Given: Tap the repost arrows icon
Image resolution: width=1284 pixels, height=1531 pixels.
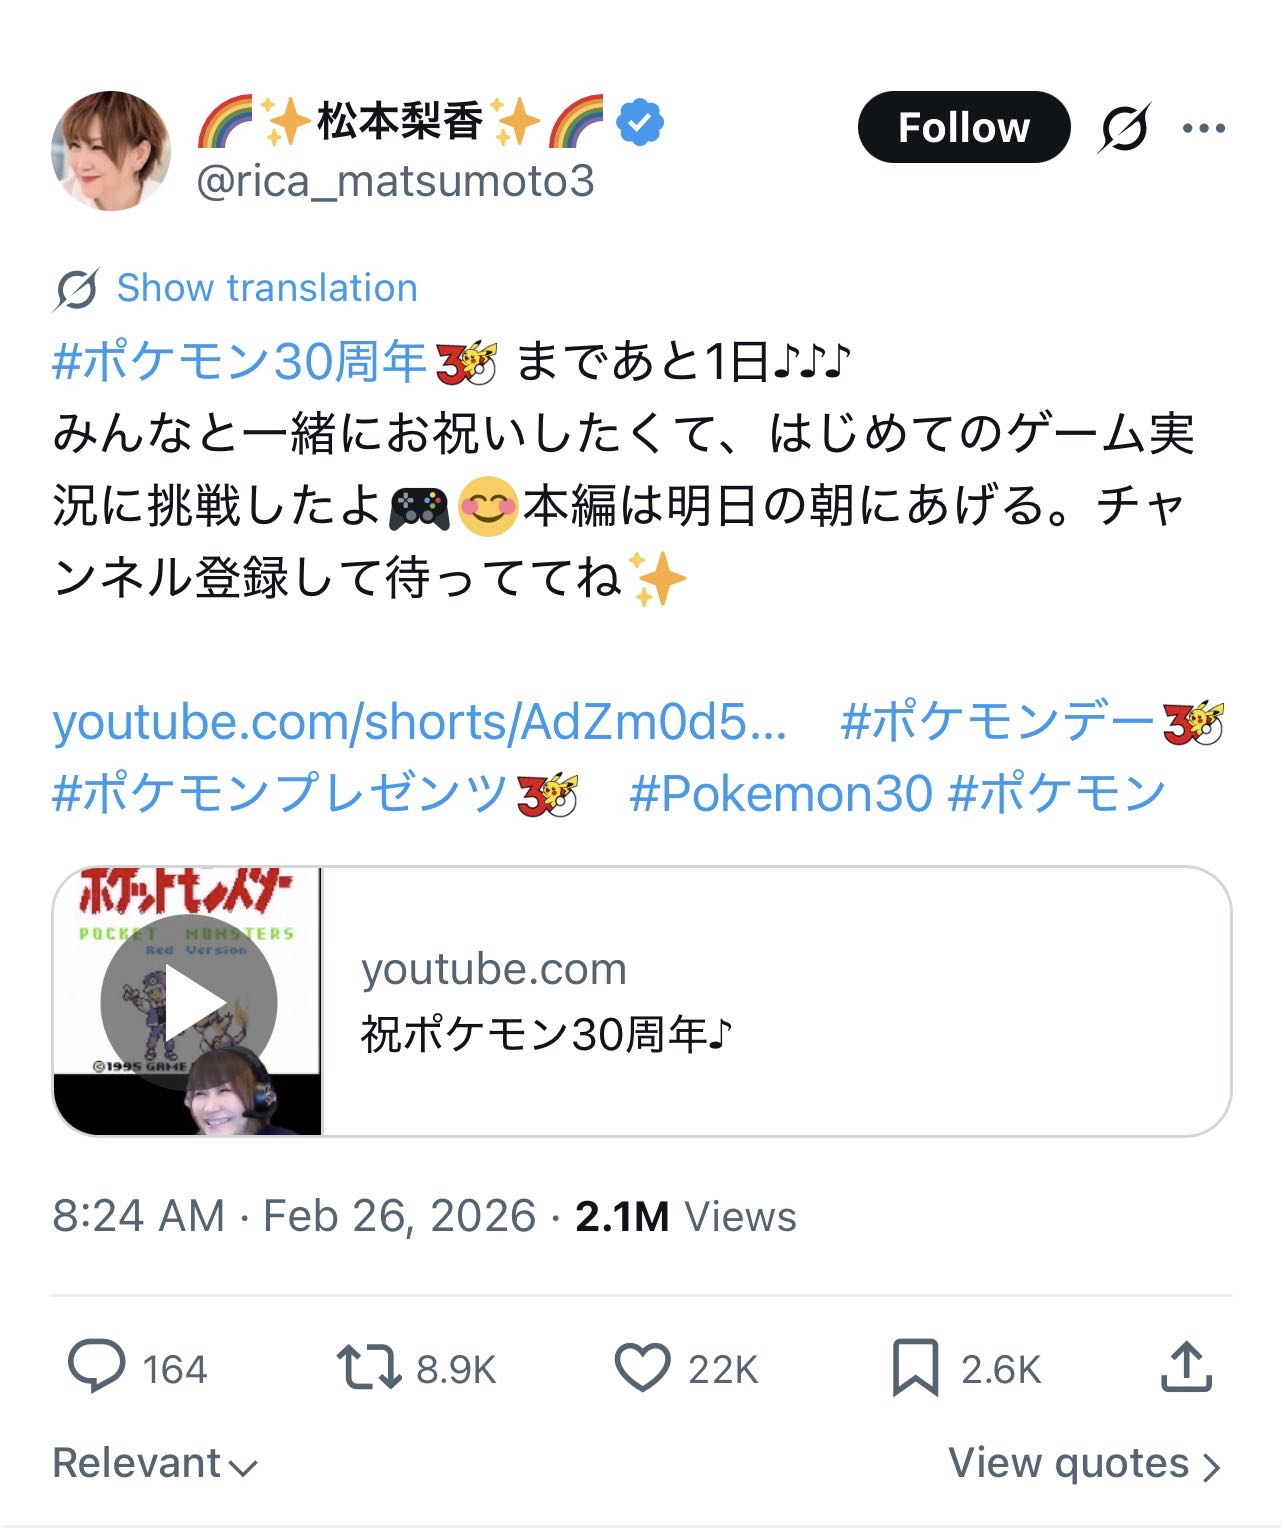Looking at the screenshot, I should pyautogui.click(x=367, y=1367).
